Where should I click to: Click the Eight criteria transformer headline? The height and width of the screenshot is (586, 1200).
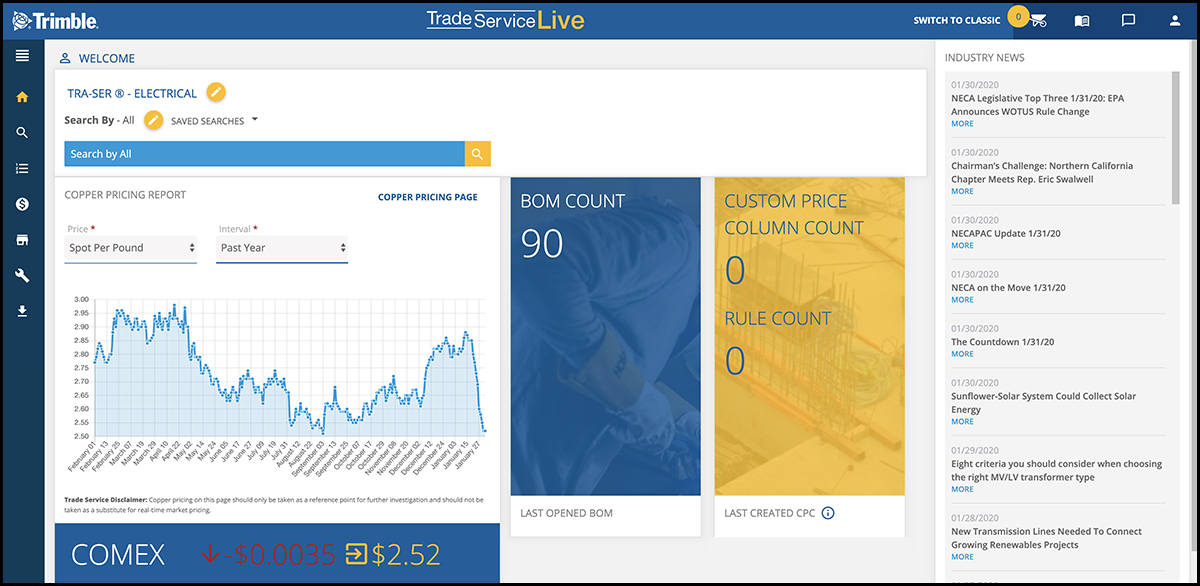[1057, 470]
